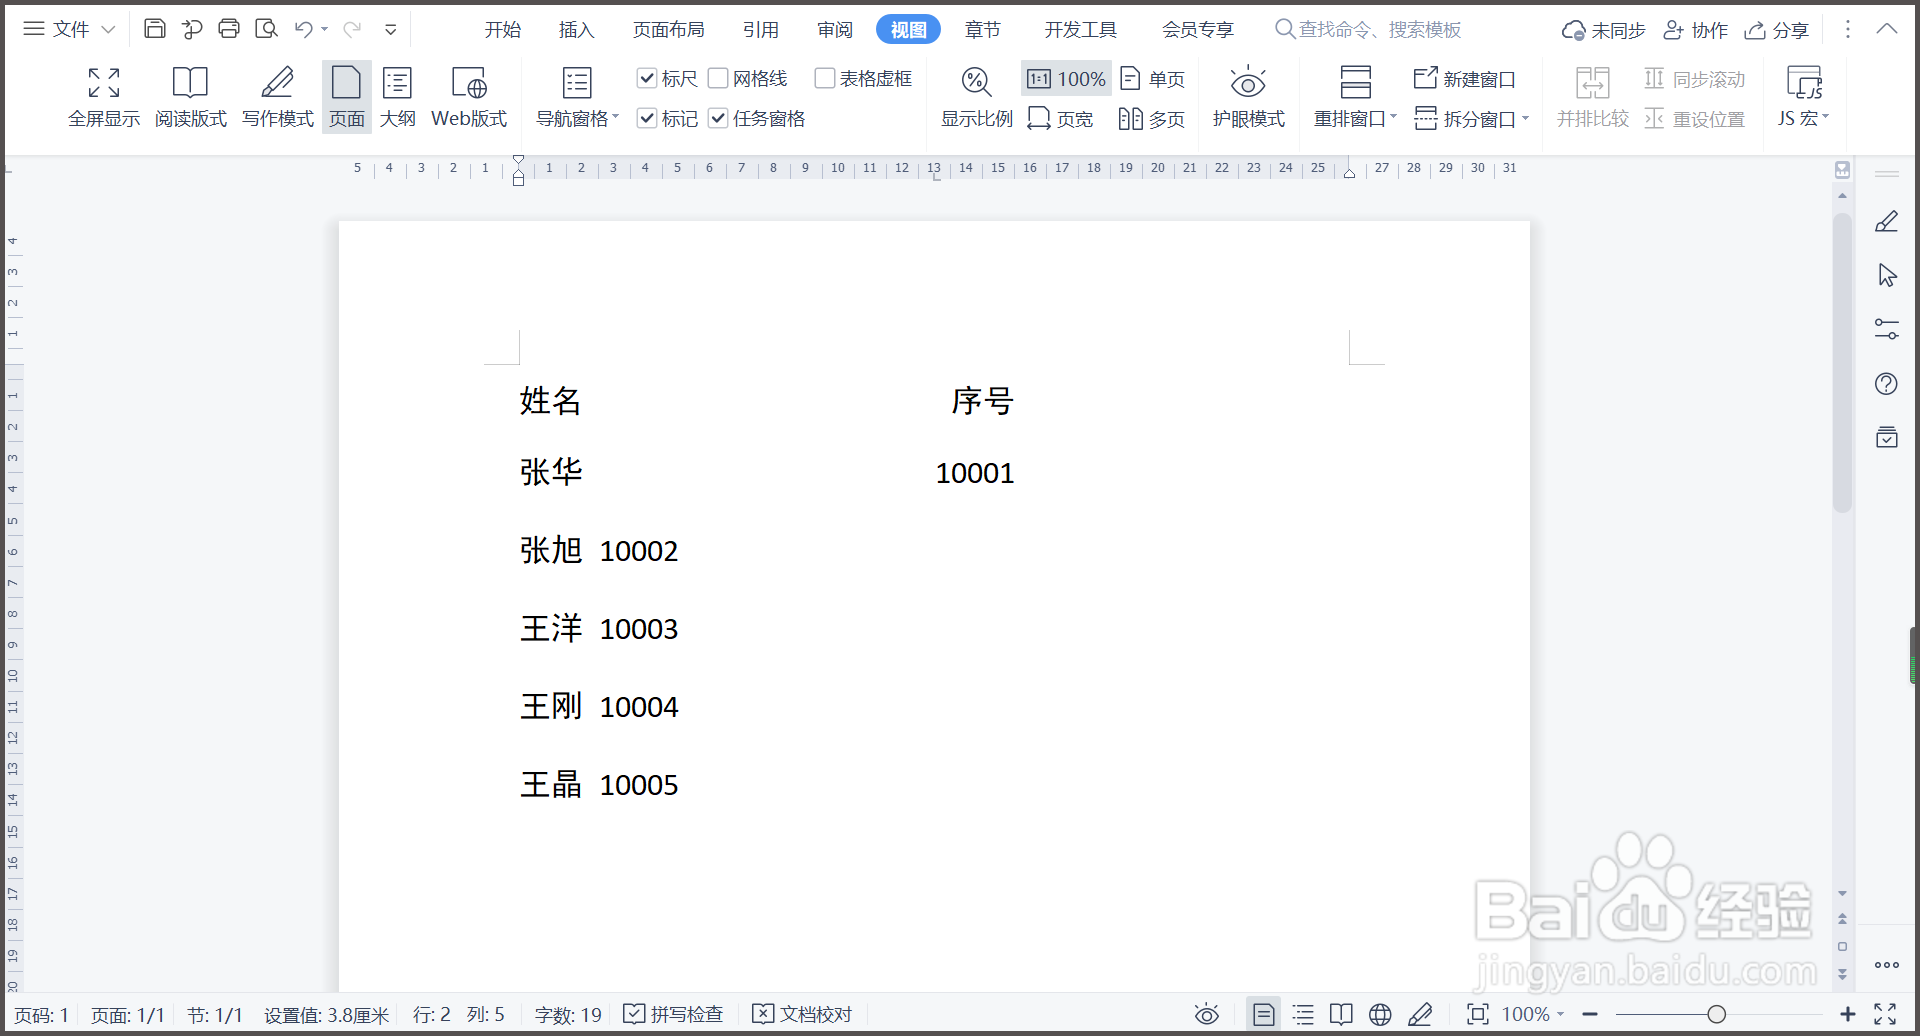Enable 护眼模式 eye protection mode
The width and height of the screenshot is (1920, 1036).
pyautogui.click(x=1248, y=95)
